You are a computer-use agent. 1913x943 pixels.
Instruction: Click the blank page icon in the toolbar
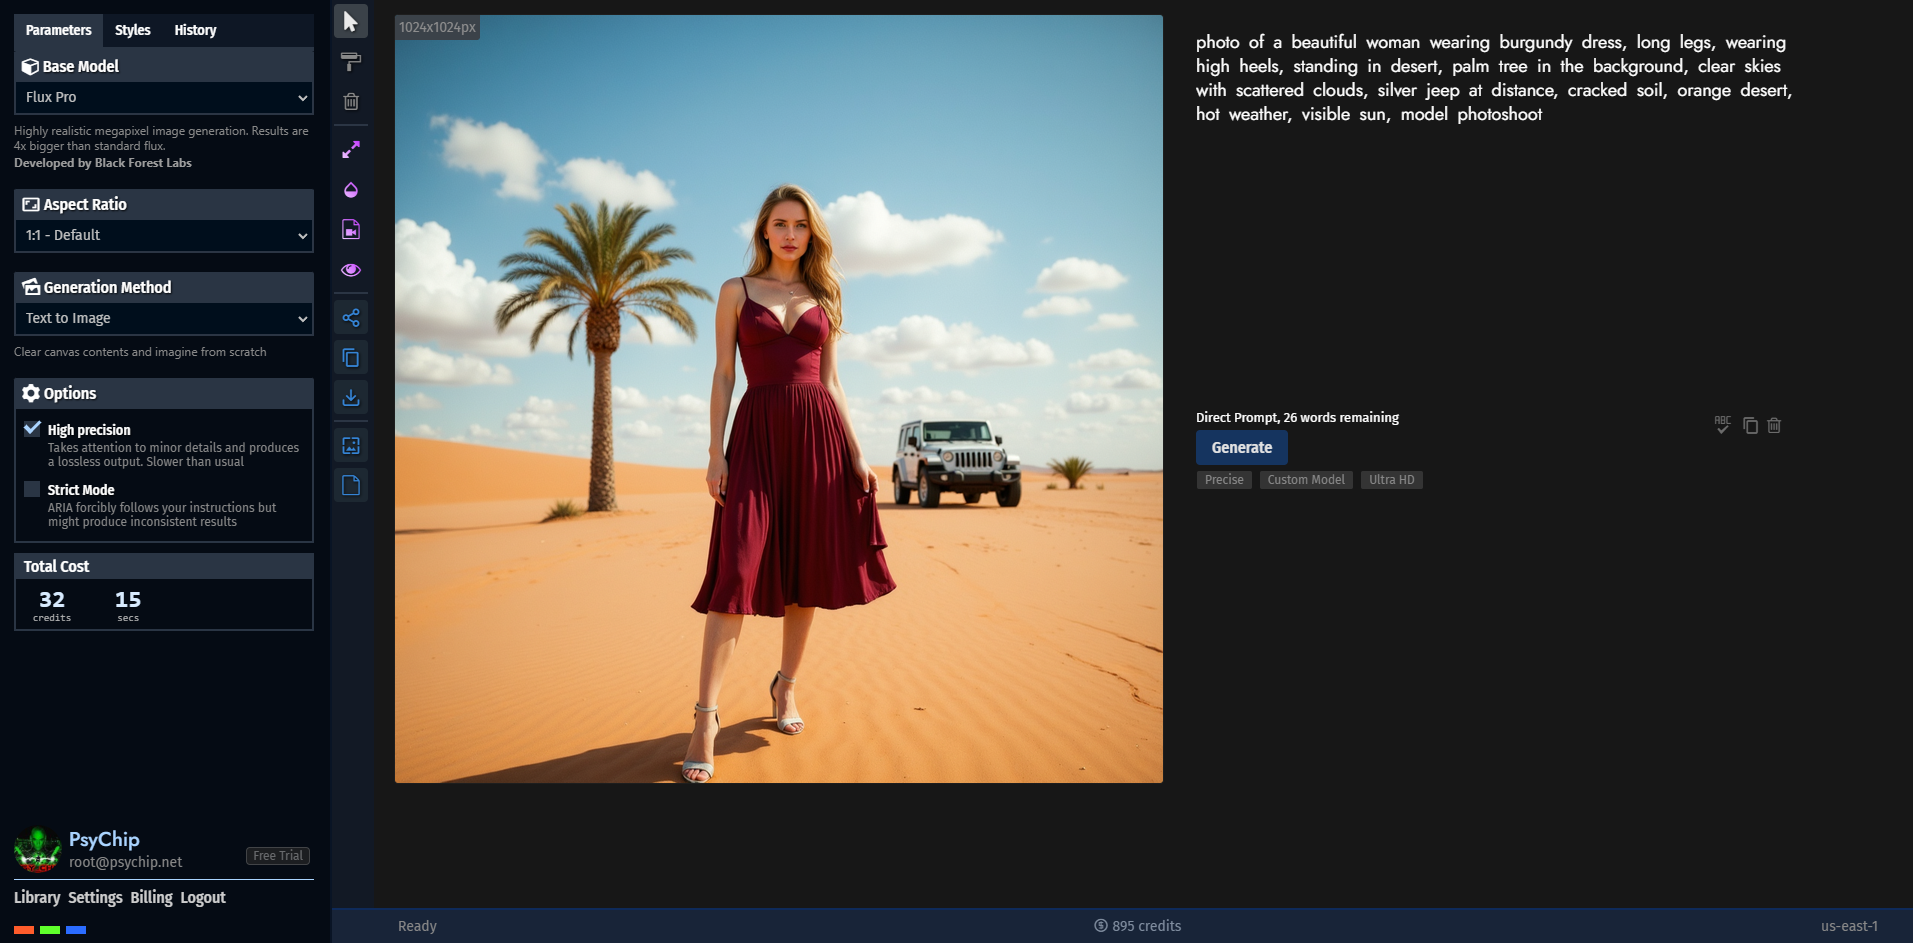click(x=351, y=486)
